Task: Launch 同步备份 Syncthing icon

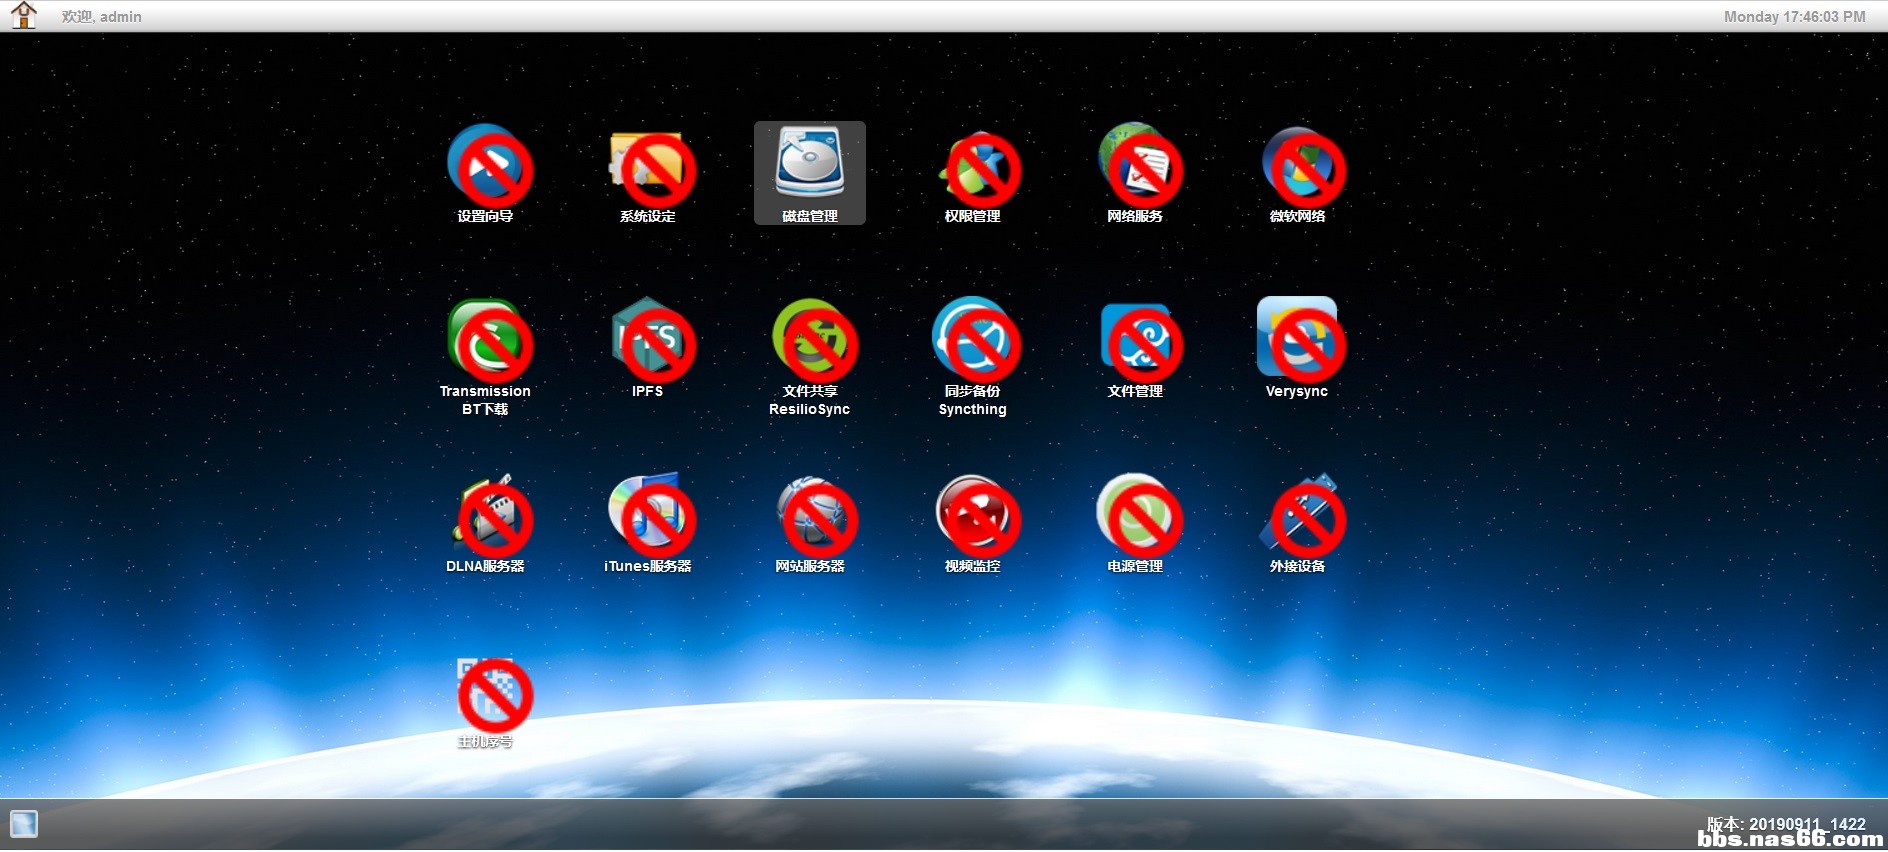Action: click(973, 341)
